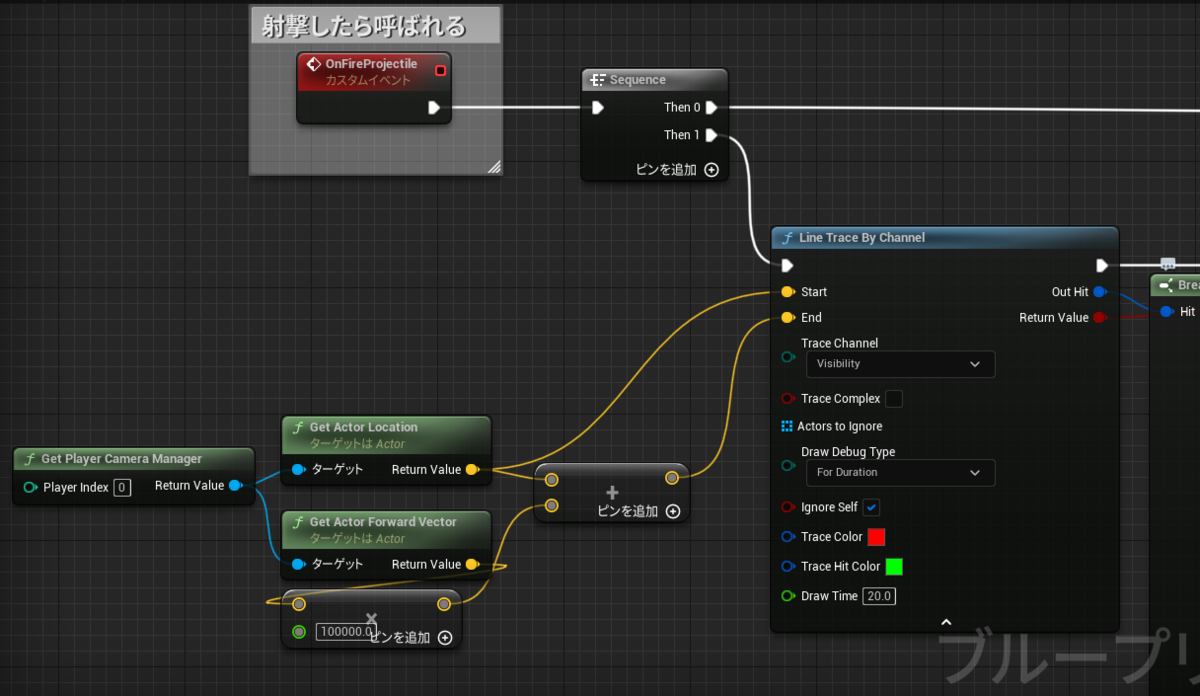
Task: Toggle the Trace Complex checkbox
Action: [894, 399]
